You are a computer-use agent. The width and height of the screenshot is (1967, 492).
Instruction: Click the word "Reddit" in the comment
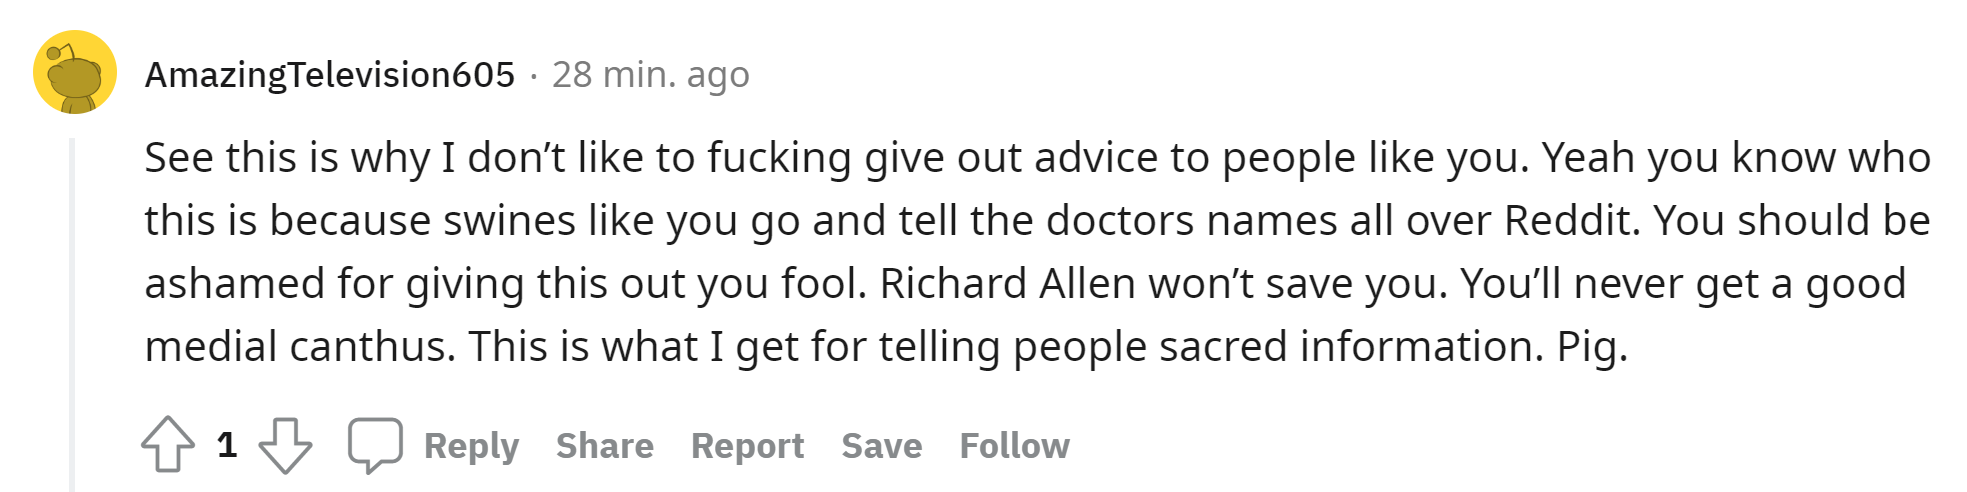(x=1566, y=221)
